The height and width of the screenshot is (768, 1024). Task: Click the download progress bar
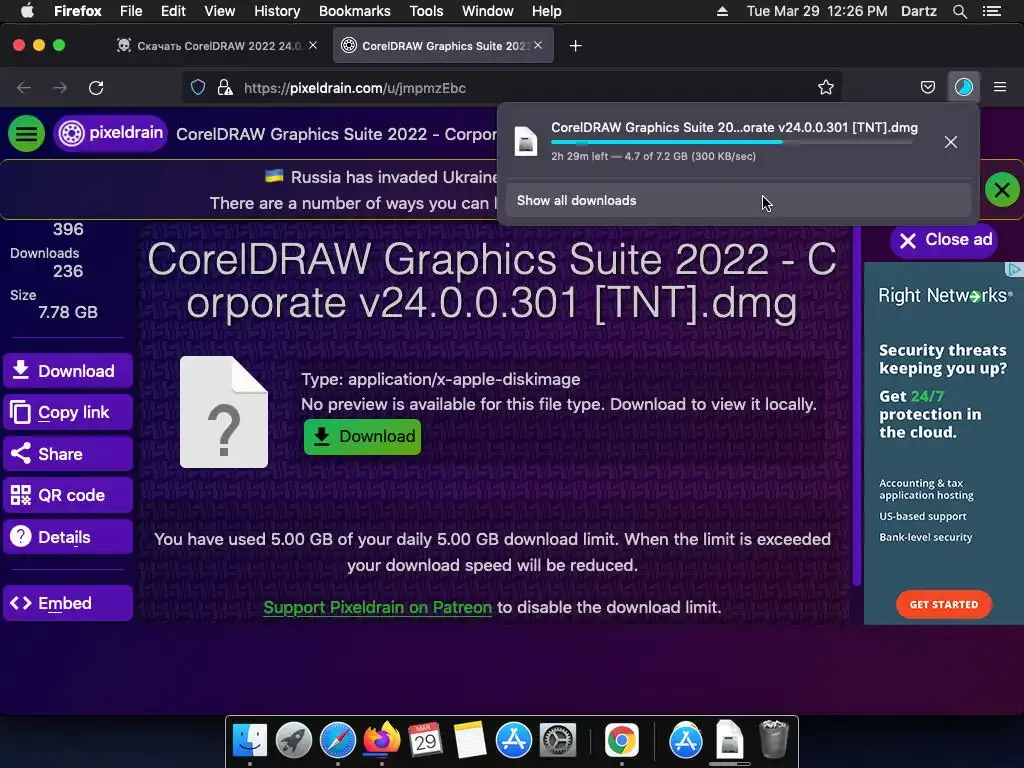731,142
